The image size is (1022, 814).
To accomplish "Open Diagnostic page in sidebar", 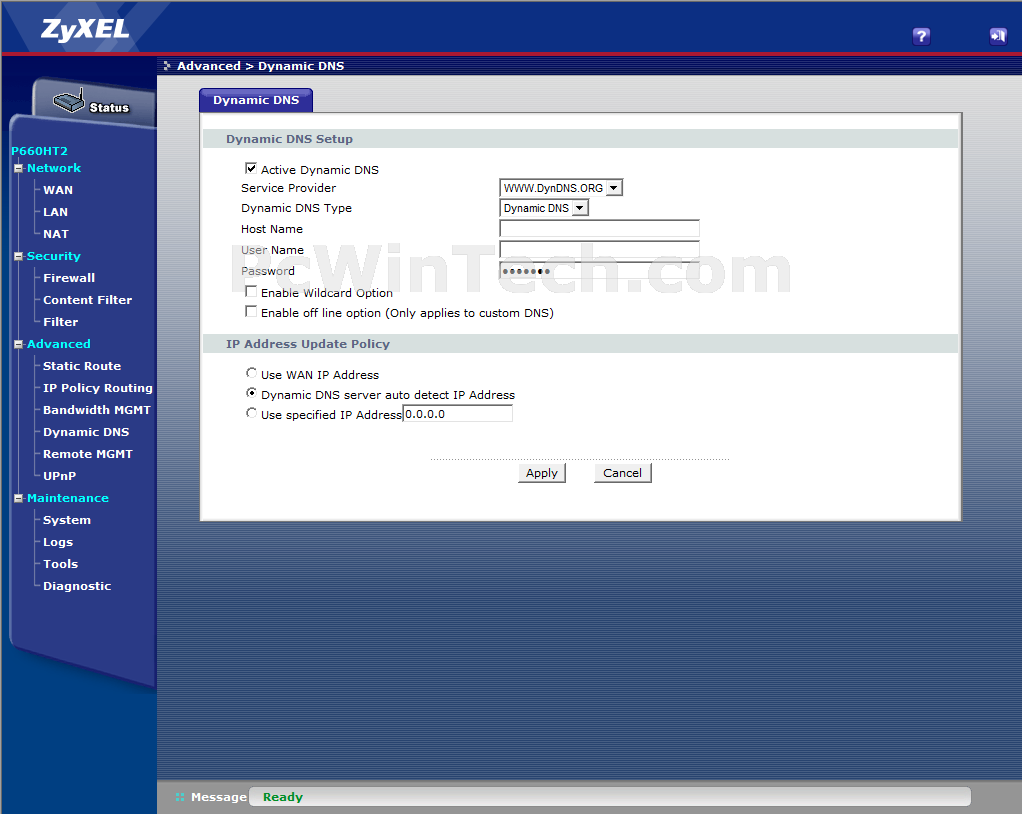I will point(77,586).
